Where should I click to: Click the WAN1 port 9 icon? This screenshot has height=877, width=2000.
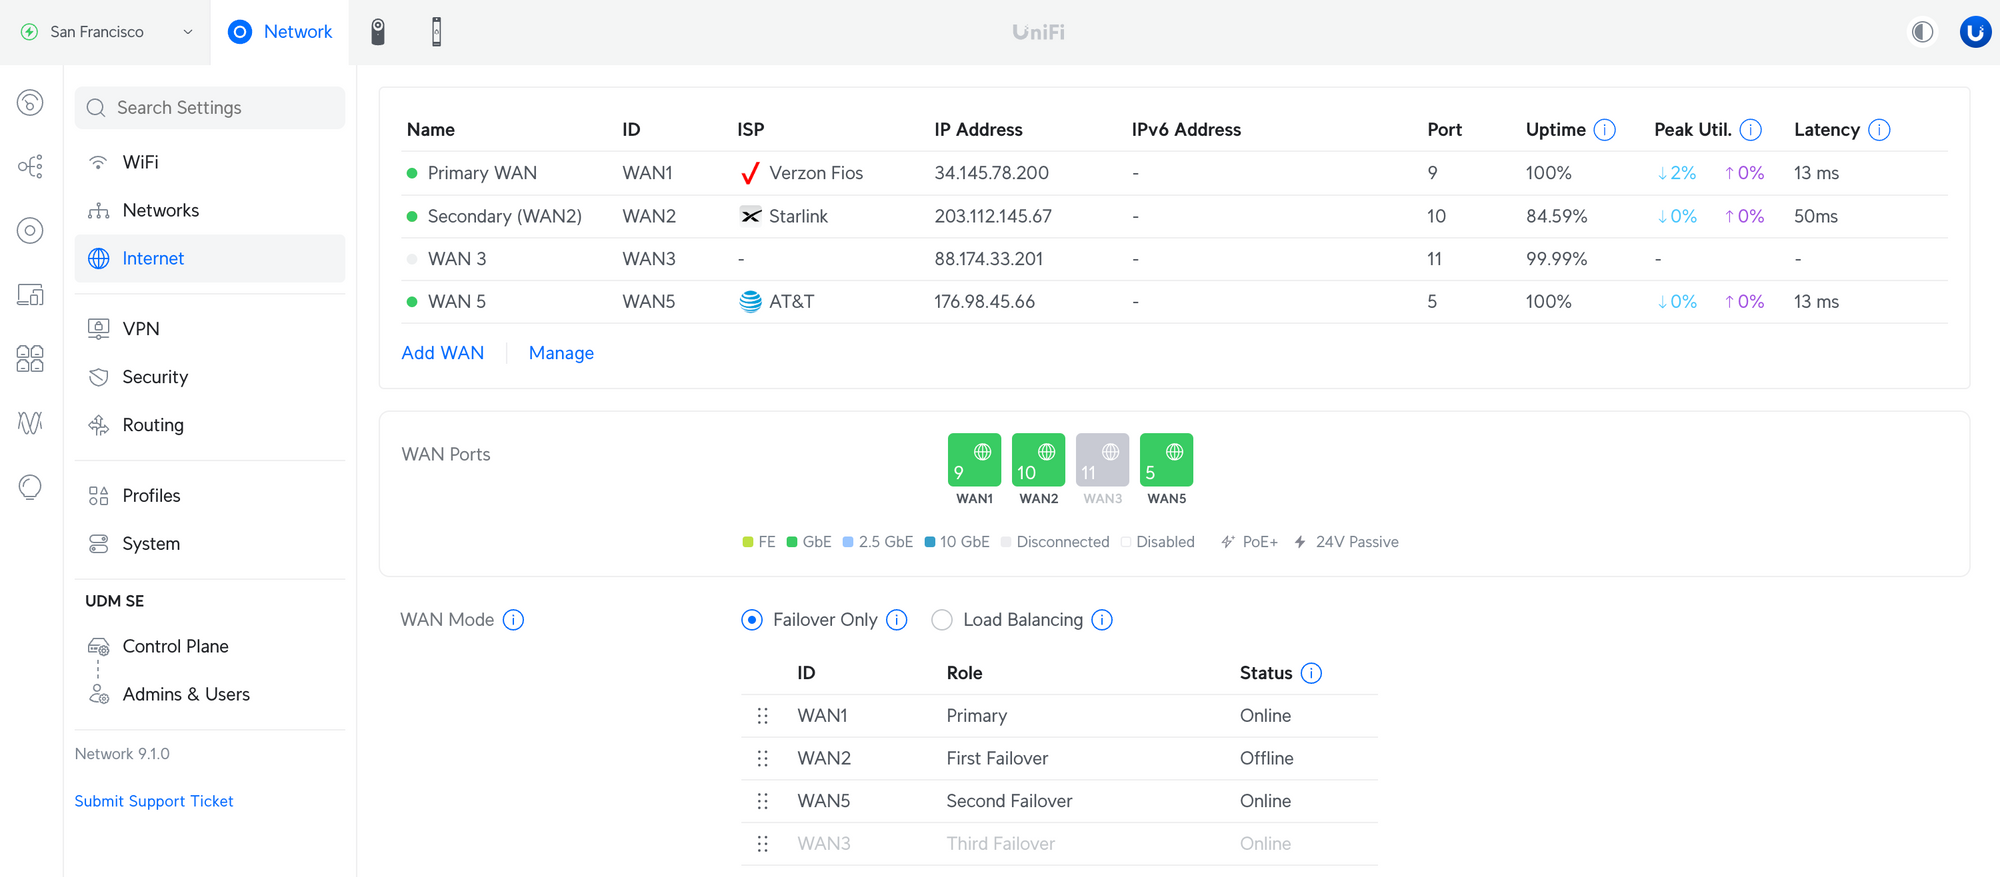[974, 460]
